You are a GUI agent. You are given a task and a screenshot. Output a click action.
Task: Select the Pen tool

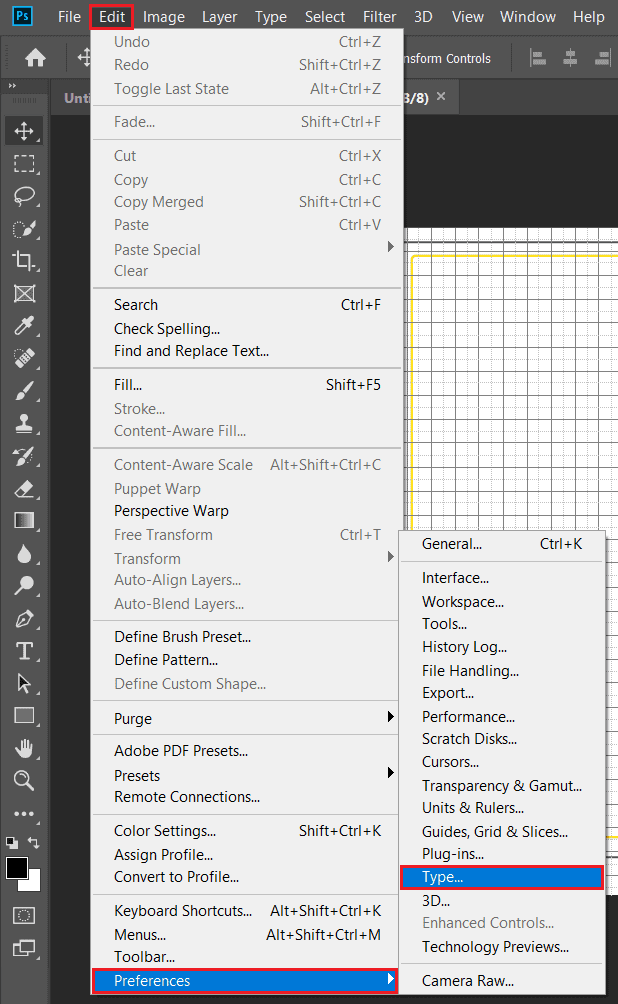coord(24,619)
